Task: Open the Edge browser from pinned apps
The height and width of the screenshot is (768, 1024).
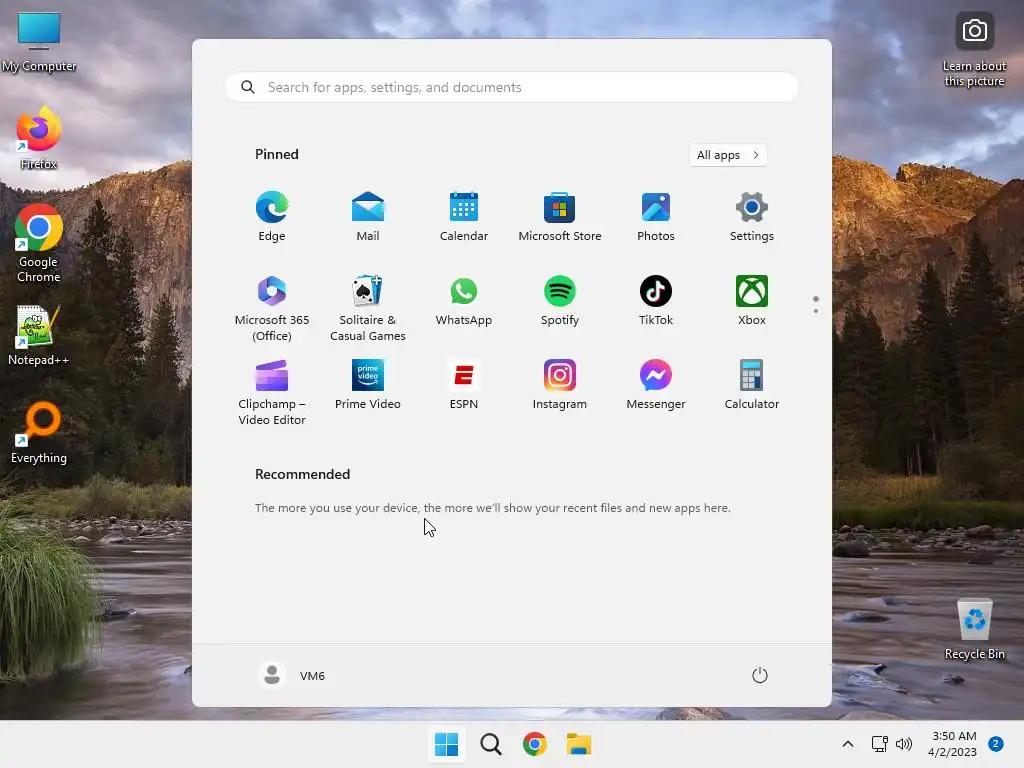Action: pyautogui.click(x=272, y=216)
